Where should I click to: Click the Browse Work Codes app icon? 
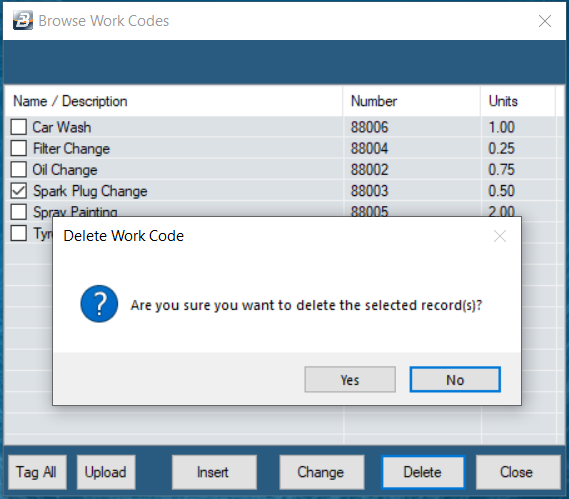click(x=23, y=20)
